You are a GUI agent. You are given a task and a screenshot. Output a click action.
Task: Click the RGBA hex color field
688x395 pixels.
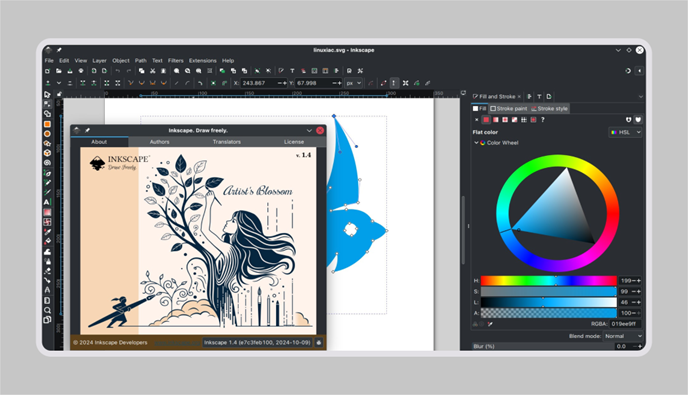(x=625, y=324)
